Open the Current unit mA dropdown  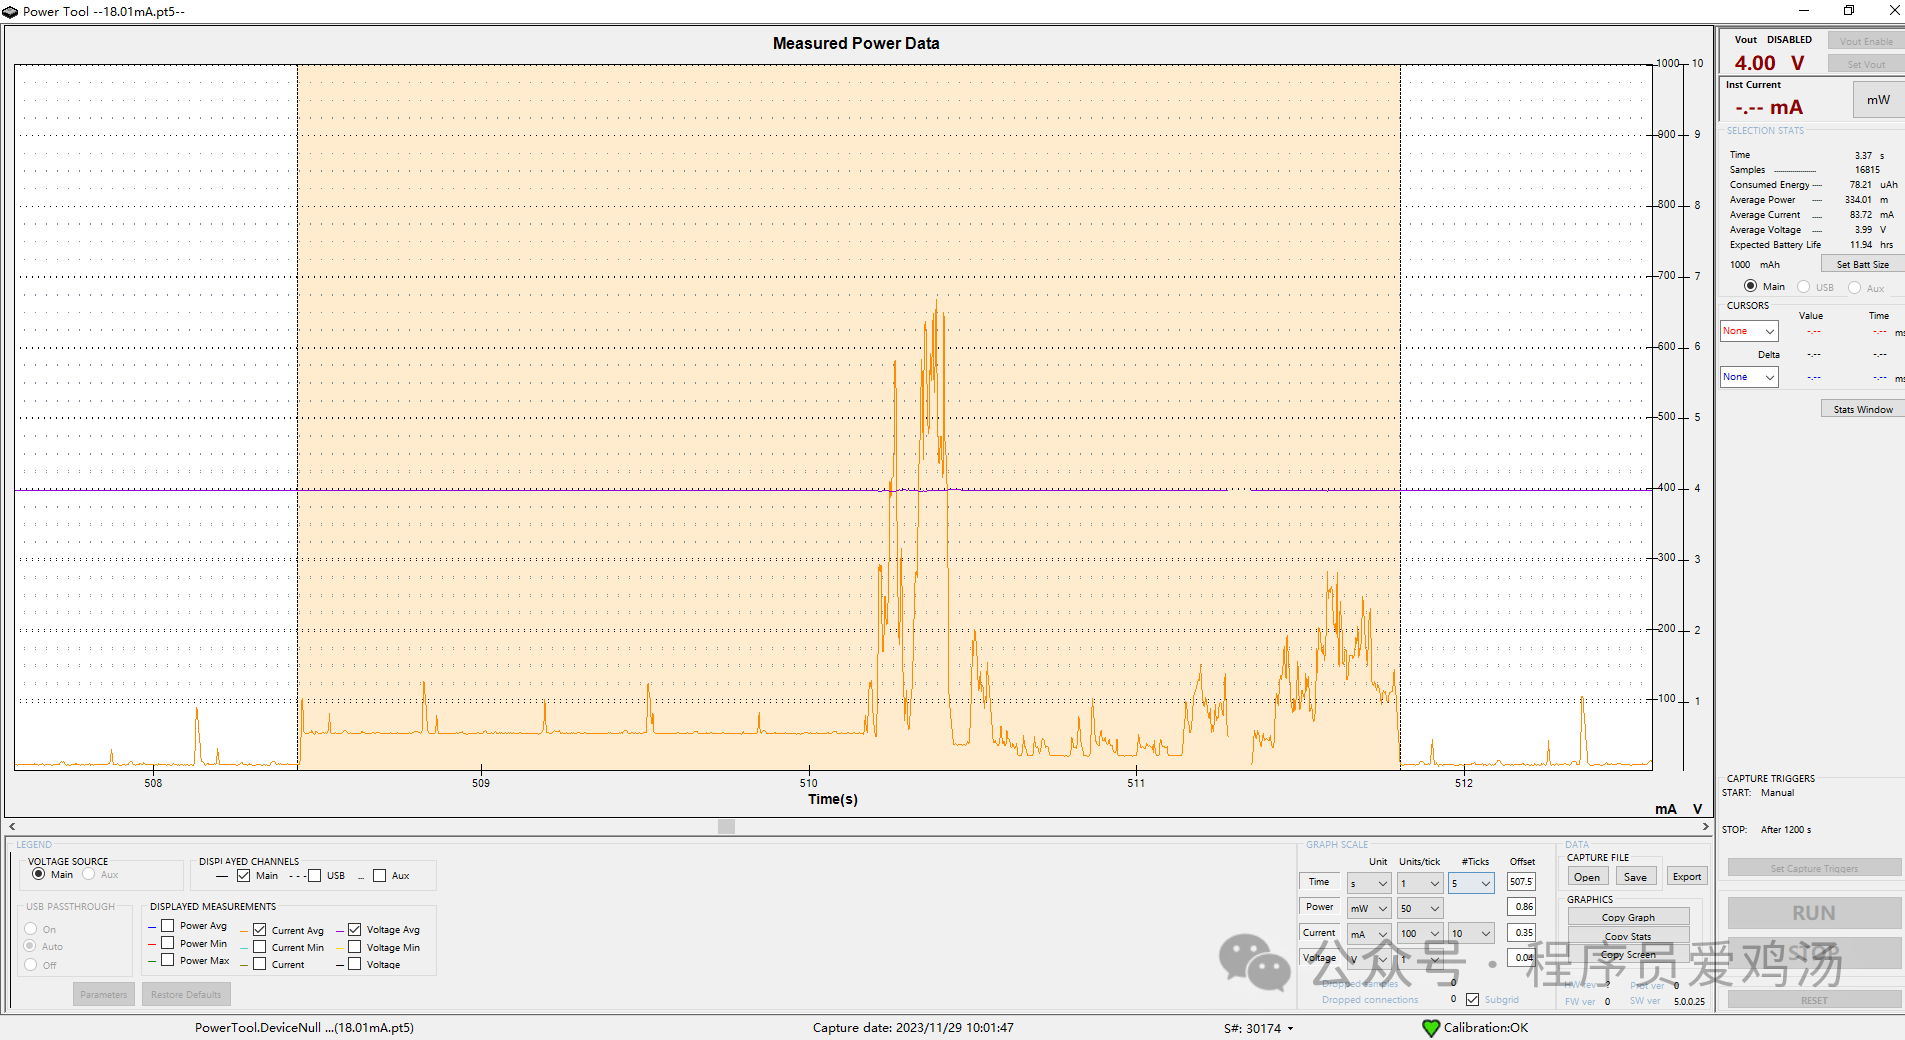click(x=1369, y=934)
